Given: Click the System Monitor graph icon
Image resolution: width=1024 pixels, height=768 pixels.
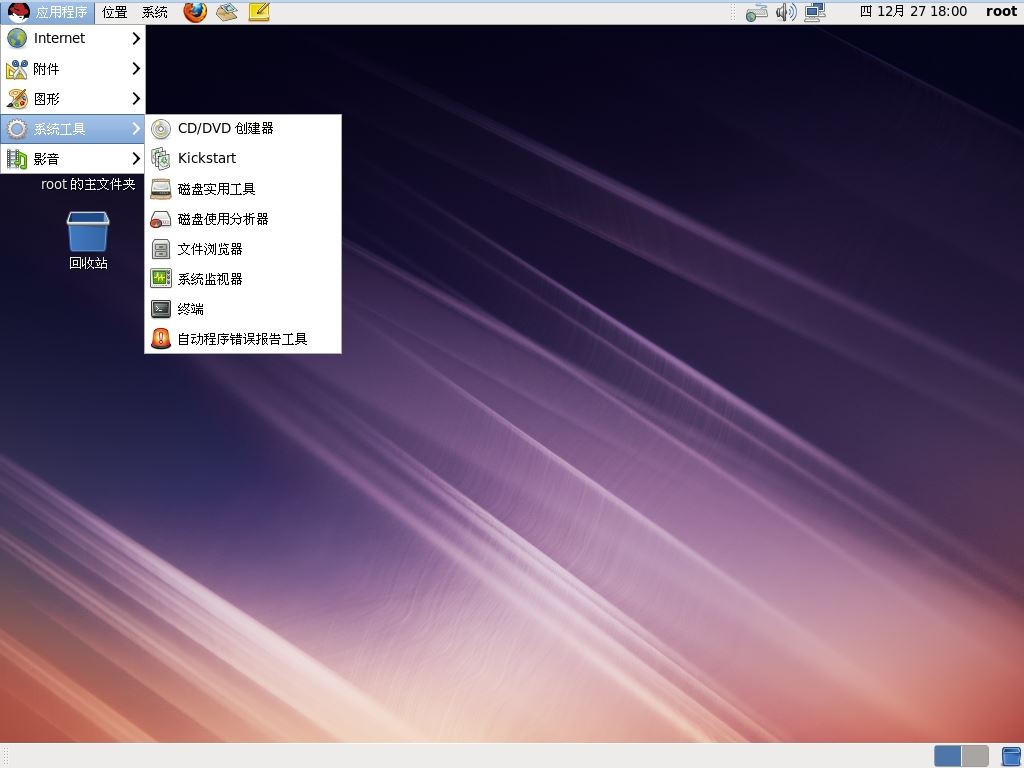Looking at the screenshot, I should pyautogui.click(x=161, y=279).
